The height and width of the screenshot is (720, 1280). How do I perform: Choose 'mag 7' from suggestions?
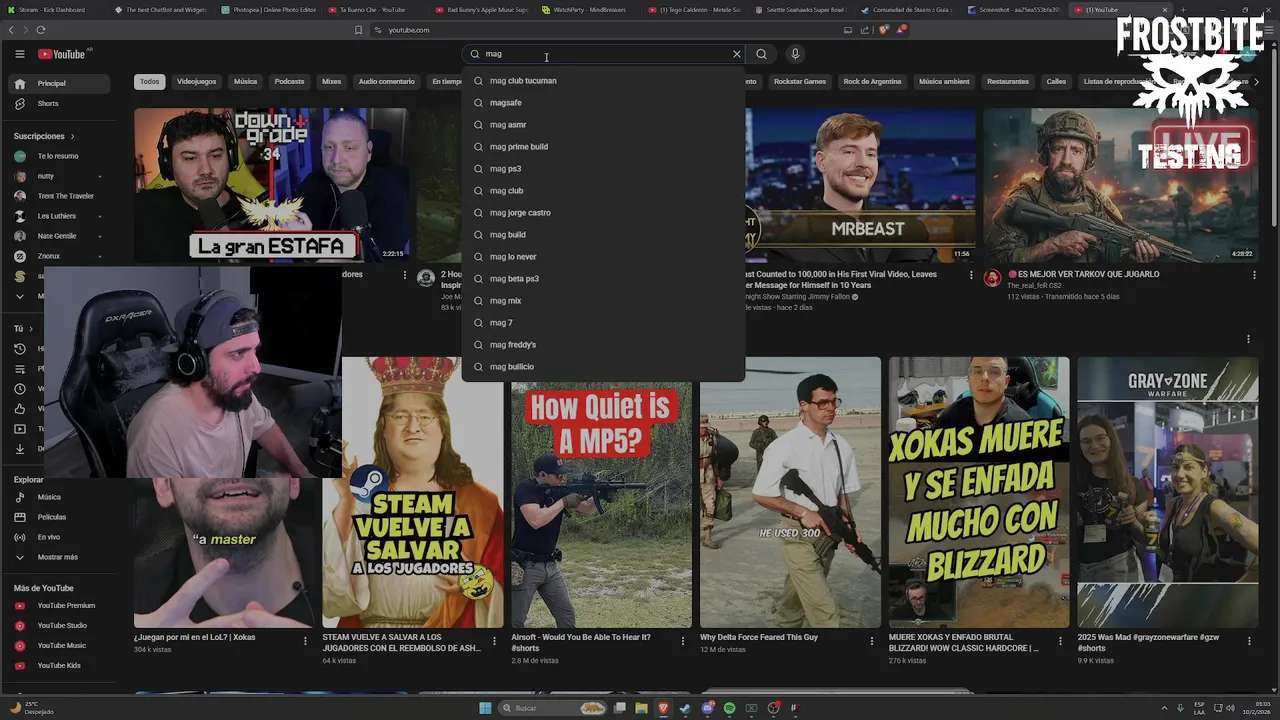[x=604, y=323]
